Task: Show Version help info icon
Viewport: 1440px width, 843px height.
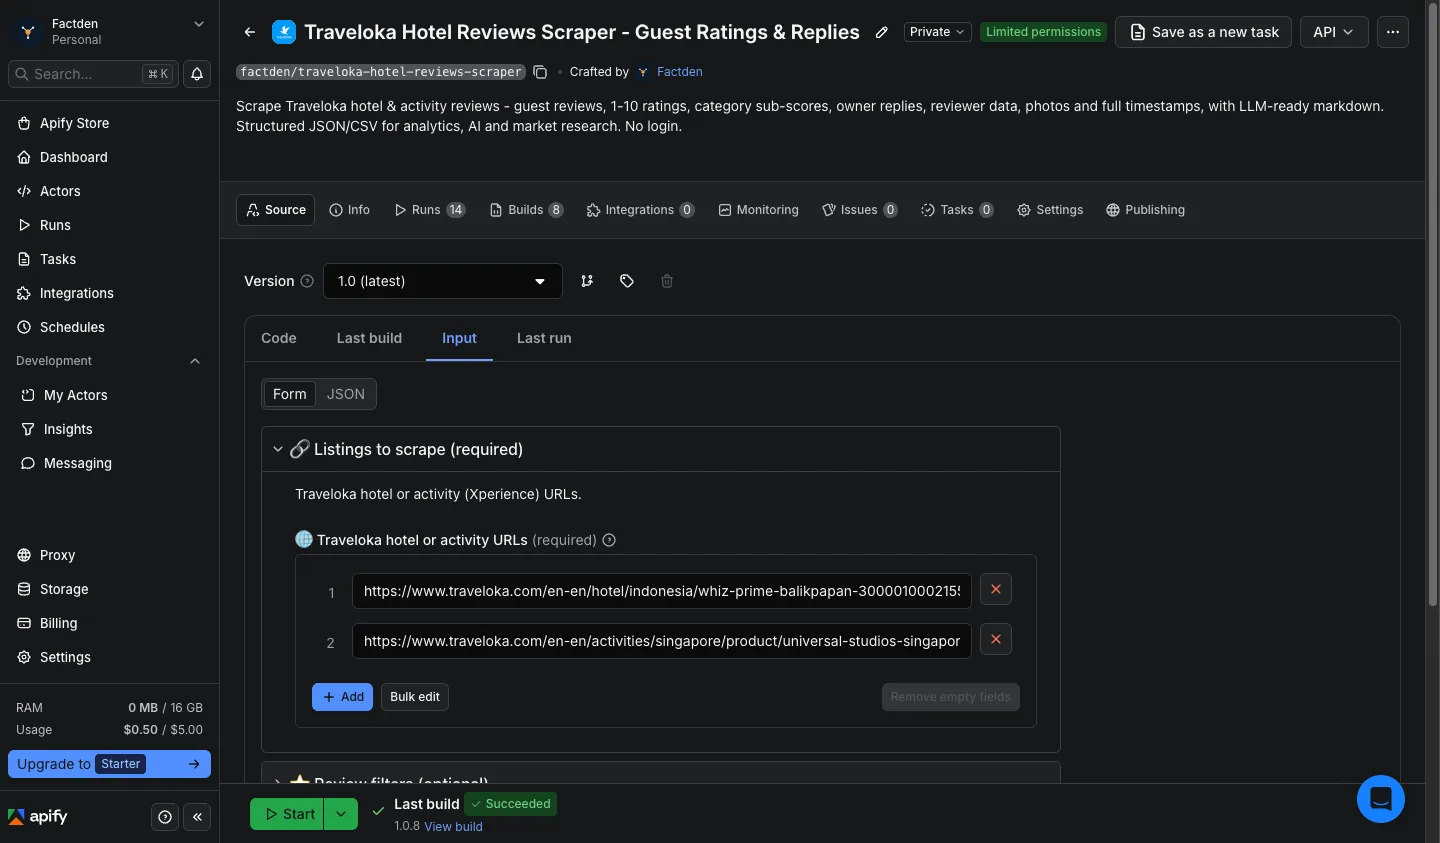Action: tap(307, 281)
